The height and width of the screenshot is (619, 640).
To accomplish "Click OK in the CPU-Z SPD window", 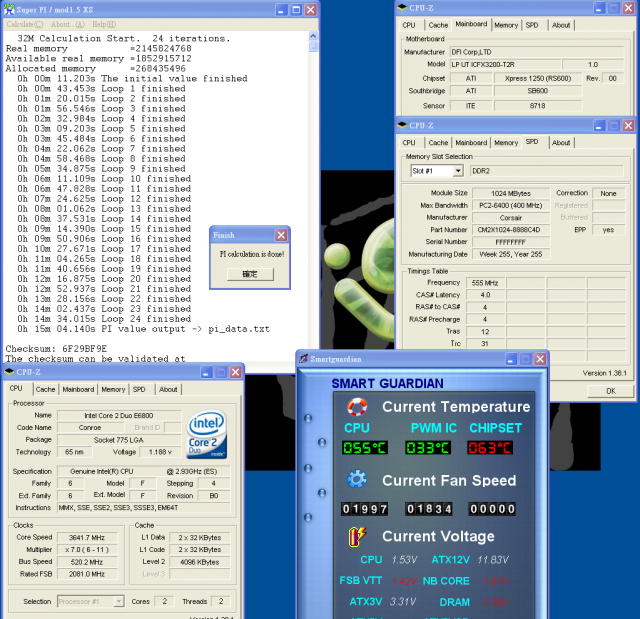I will click(x=611, y=391).
